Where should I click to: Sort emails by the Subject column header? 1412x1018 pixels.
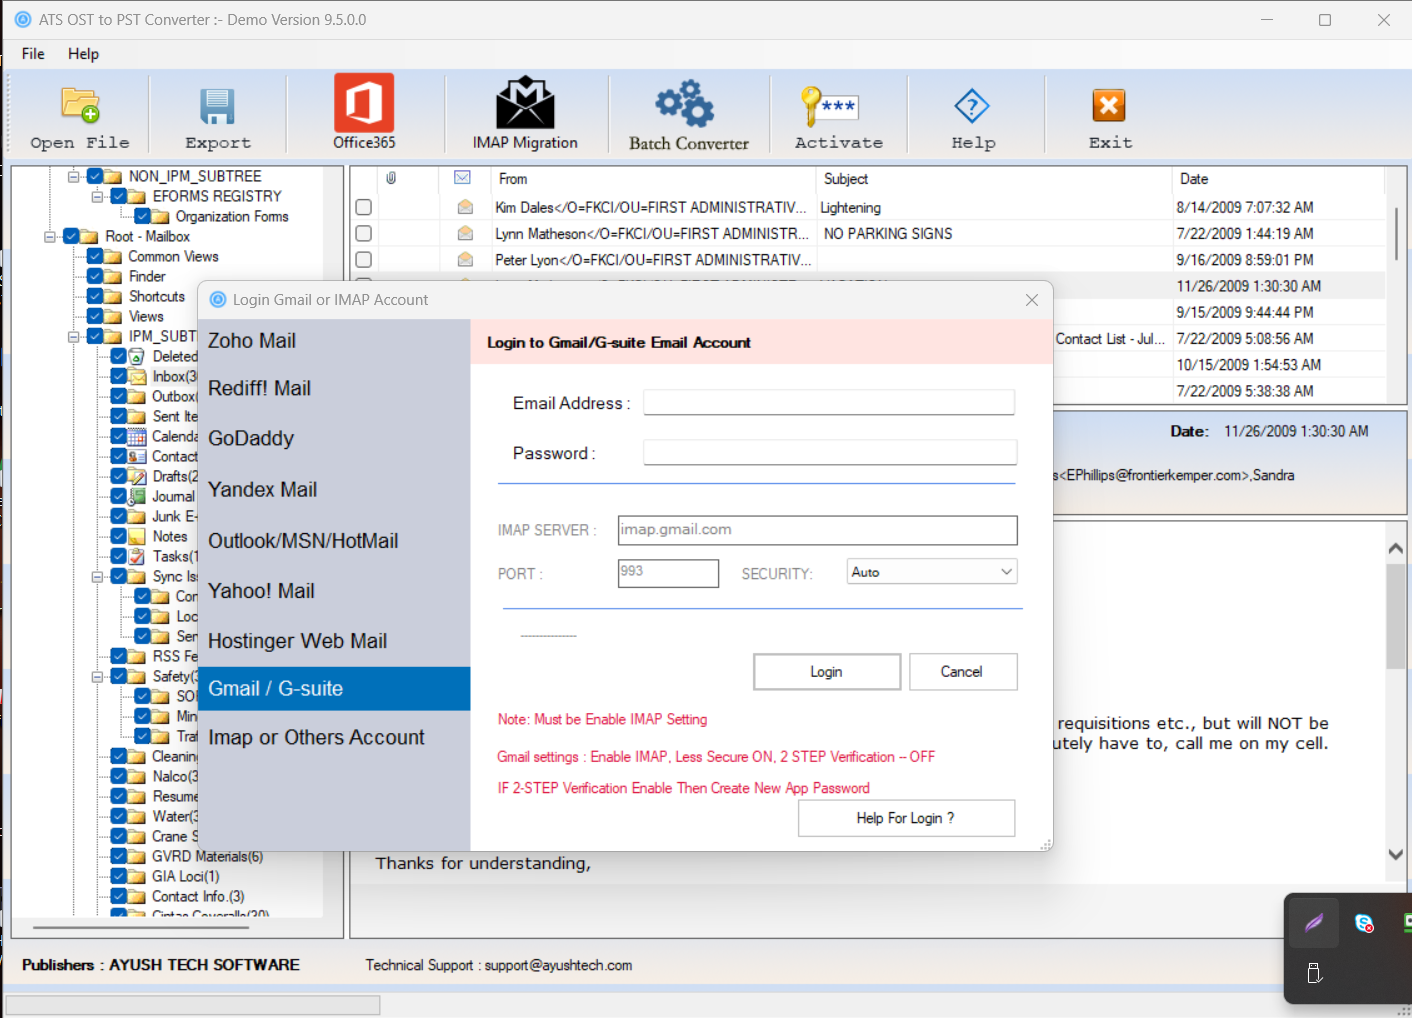click(x=846, y=179)
